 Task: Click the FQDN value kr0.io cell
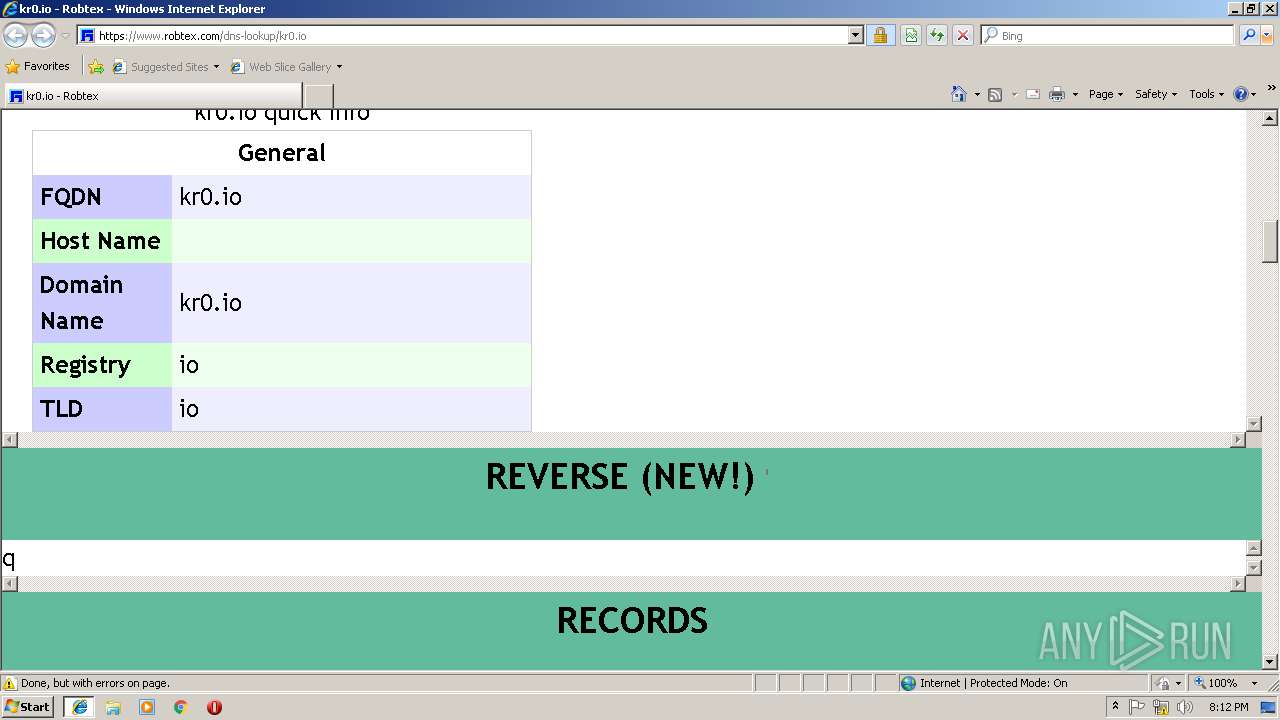click(351, 197)
